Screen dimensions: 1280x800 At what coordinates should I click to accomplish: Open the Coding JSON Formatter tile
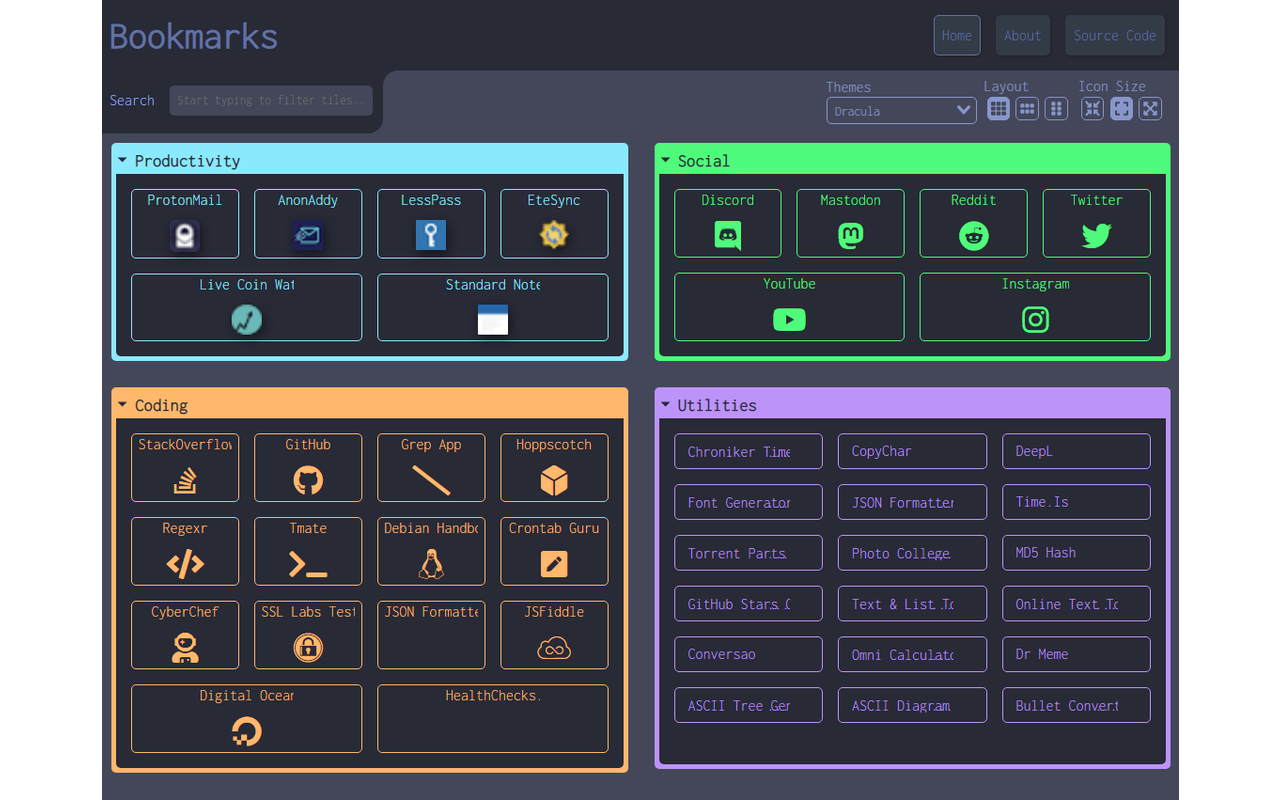(431, 635)
